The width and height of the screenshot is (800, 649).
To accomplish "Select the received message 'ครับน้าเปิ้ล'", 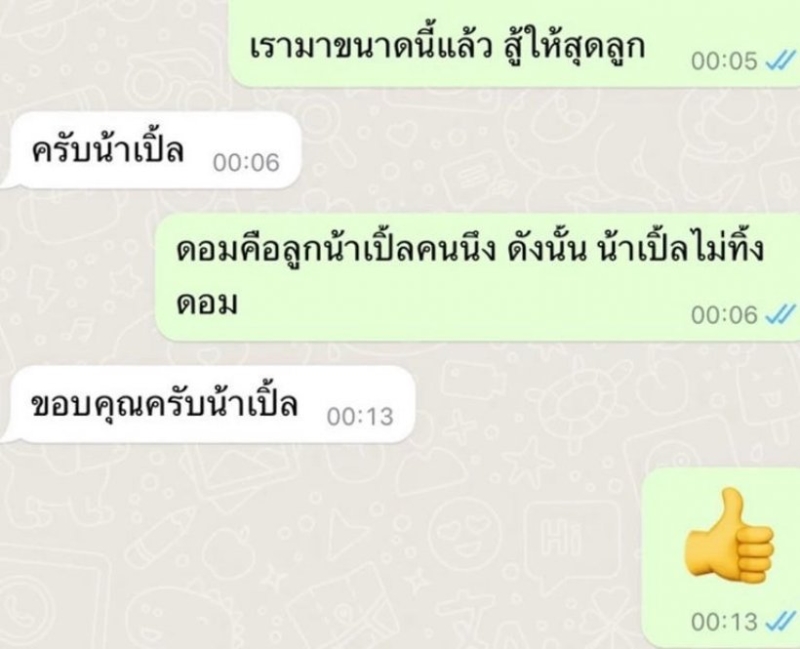I will pyautogui.click(x=152, y=151).
